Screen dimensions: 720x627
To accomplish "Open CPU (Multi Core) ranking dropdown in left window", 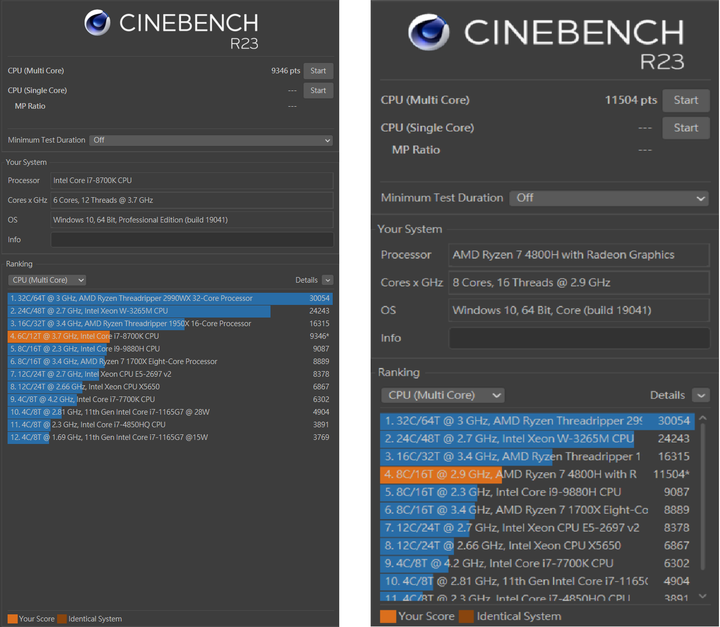I will point(47,280).
